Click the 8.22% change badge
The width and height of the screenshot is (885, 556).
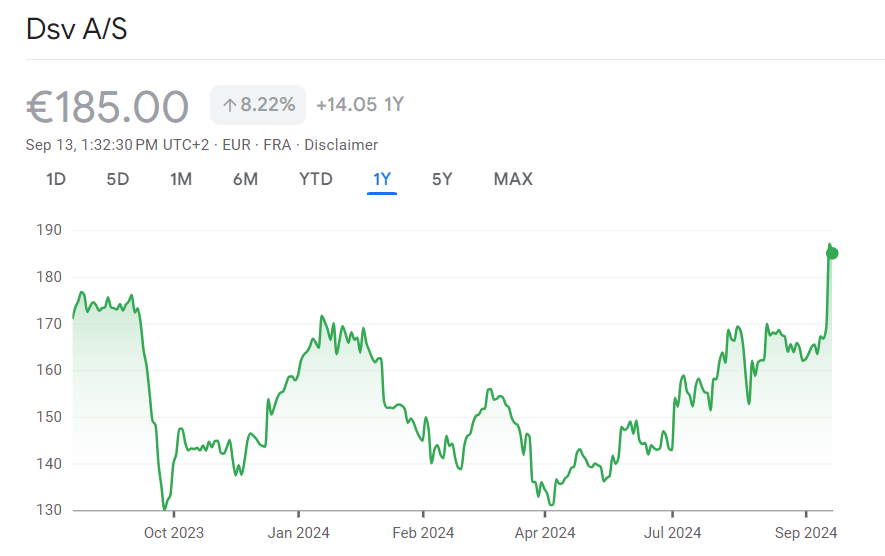pyautogui.click(x=258, y=105)
